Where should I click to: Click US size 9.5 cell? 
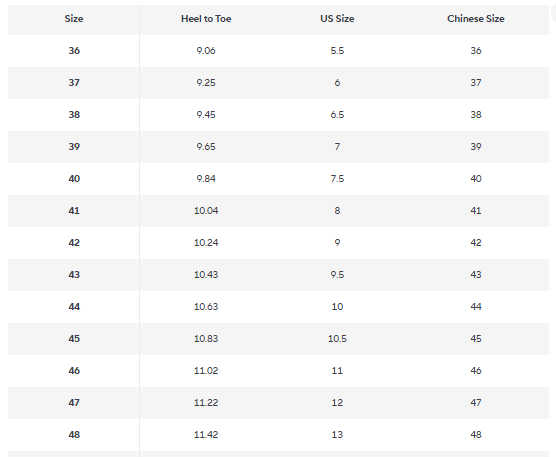[x=337, y=274]
